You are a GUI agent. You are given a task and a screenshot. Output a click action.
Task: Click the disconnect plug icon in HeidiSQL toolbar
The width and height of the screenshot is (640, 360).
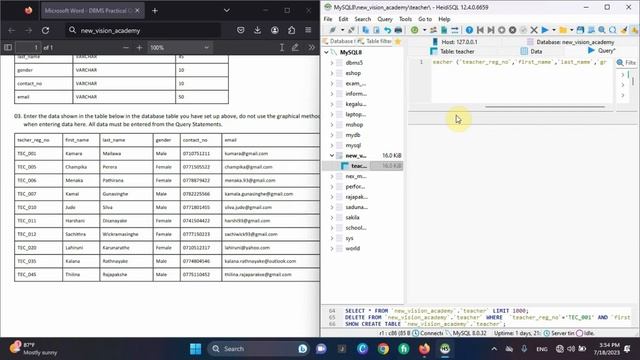click(351, 30)
